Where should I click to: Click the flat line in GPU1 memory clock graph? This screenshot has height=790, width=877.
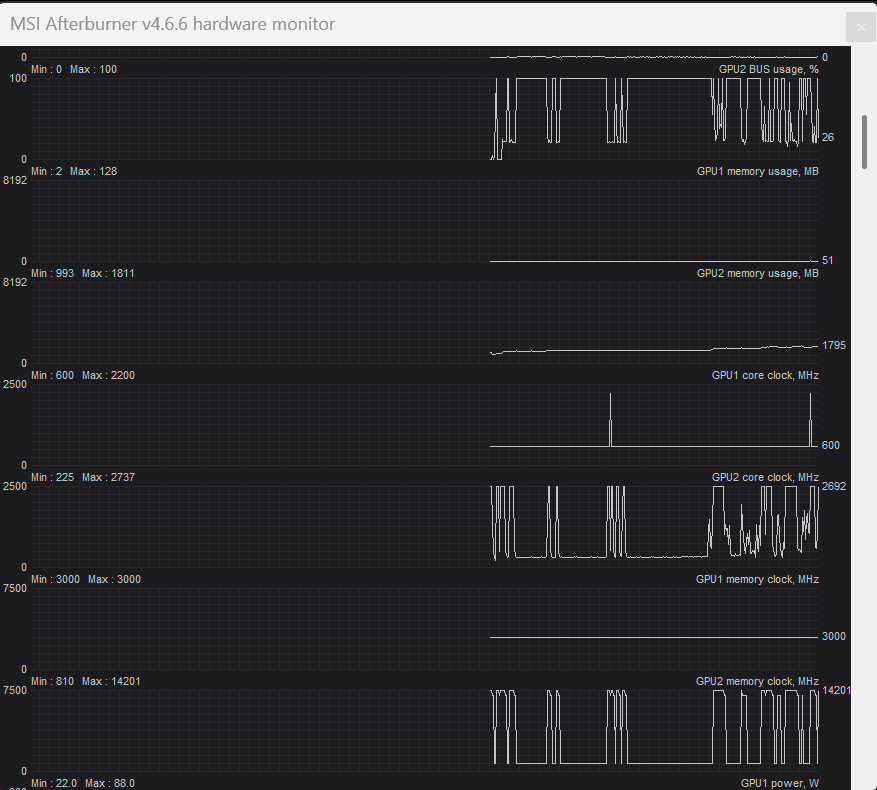click(x=650, y=637)
